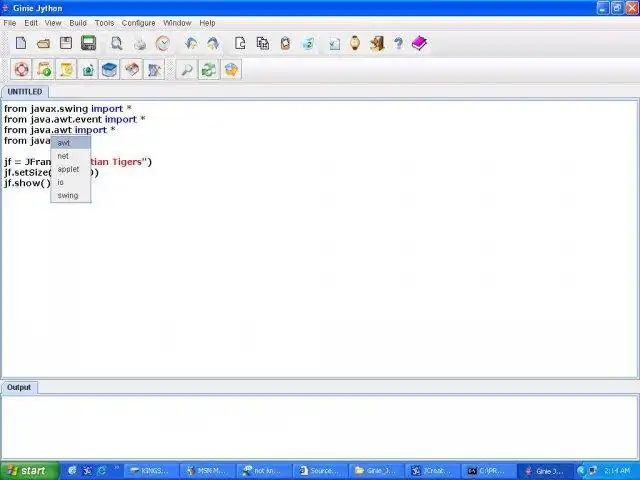Image resolution: width=640 pixels, height=480 pixels.
Task: Click the blue gray figure icon
Action: pos(154,69)
